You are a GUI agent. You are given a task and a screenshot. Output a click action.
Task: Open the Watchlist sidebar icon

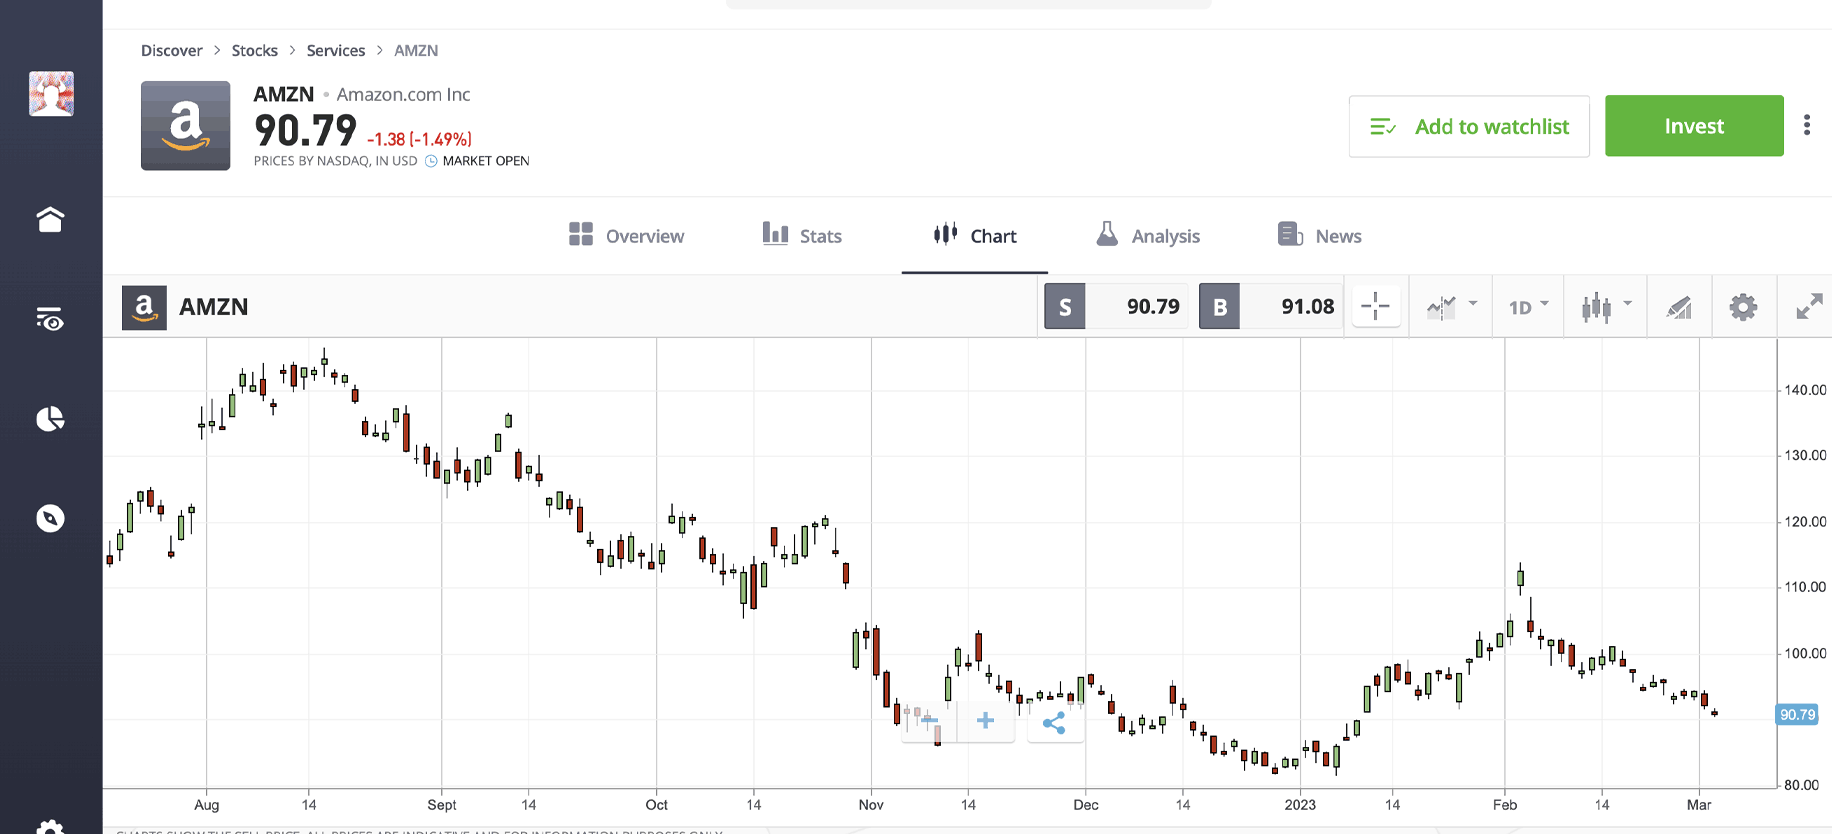[50, 319]
